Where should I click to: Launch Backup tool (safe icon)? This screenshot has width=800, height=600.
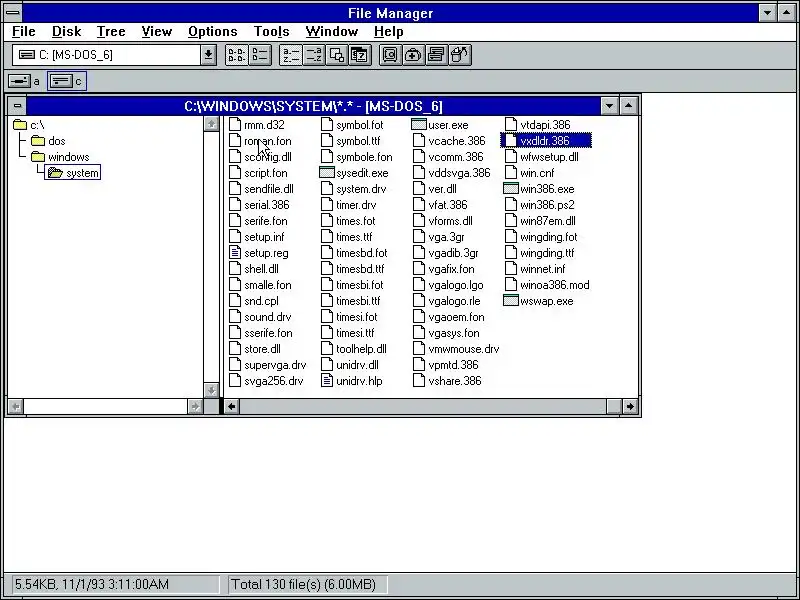[x=390, y=55]
